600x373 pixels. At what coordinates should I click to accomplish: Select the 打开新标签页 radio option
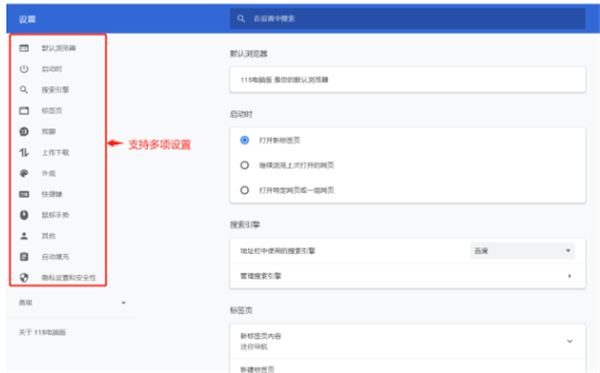click(x=245, y=140)
